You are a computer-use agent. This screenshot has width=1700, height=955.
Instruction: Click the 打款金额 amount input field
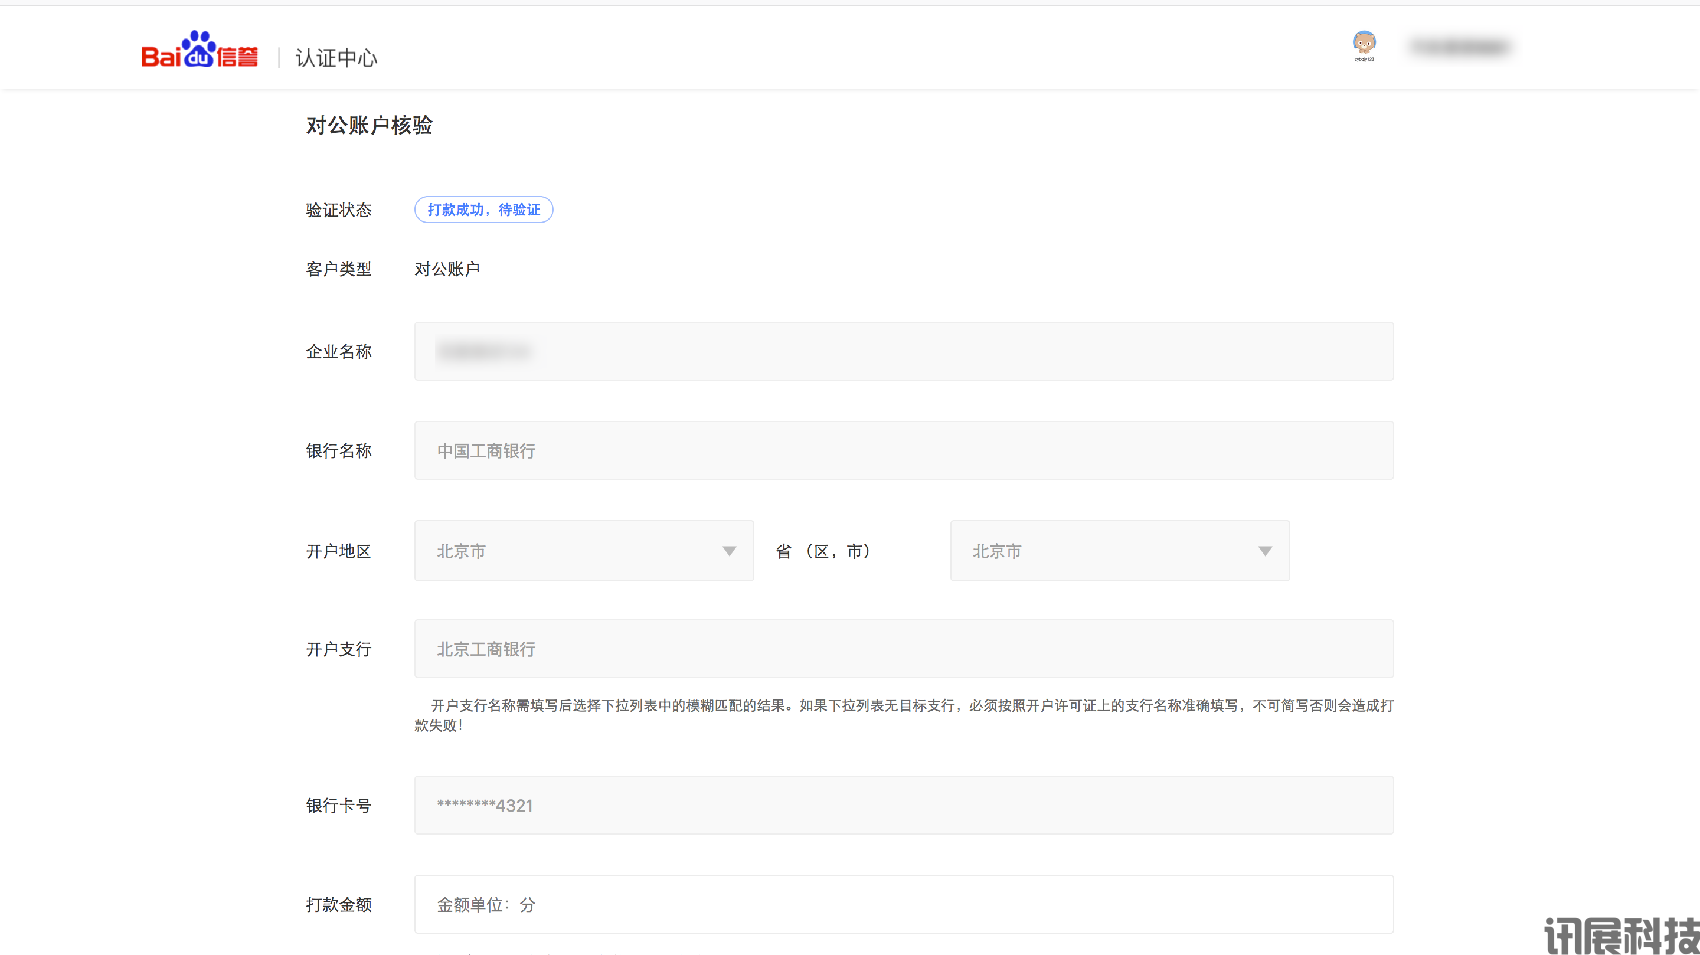coord(903,905)
